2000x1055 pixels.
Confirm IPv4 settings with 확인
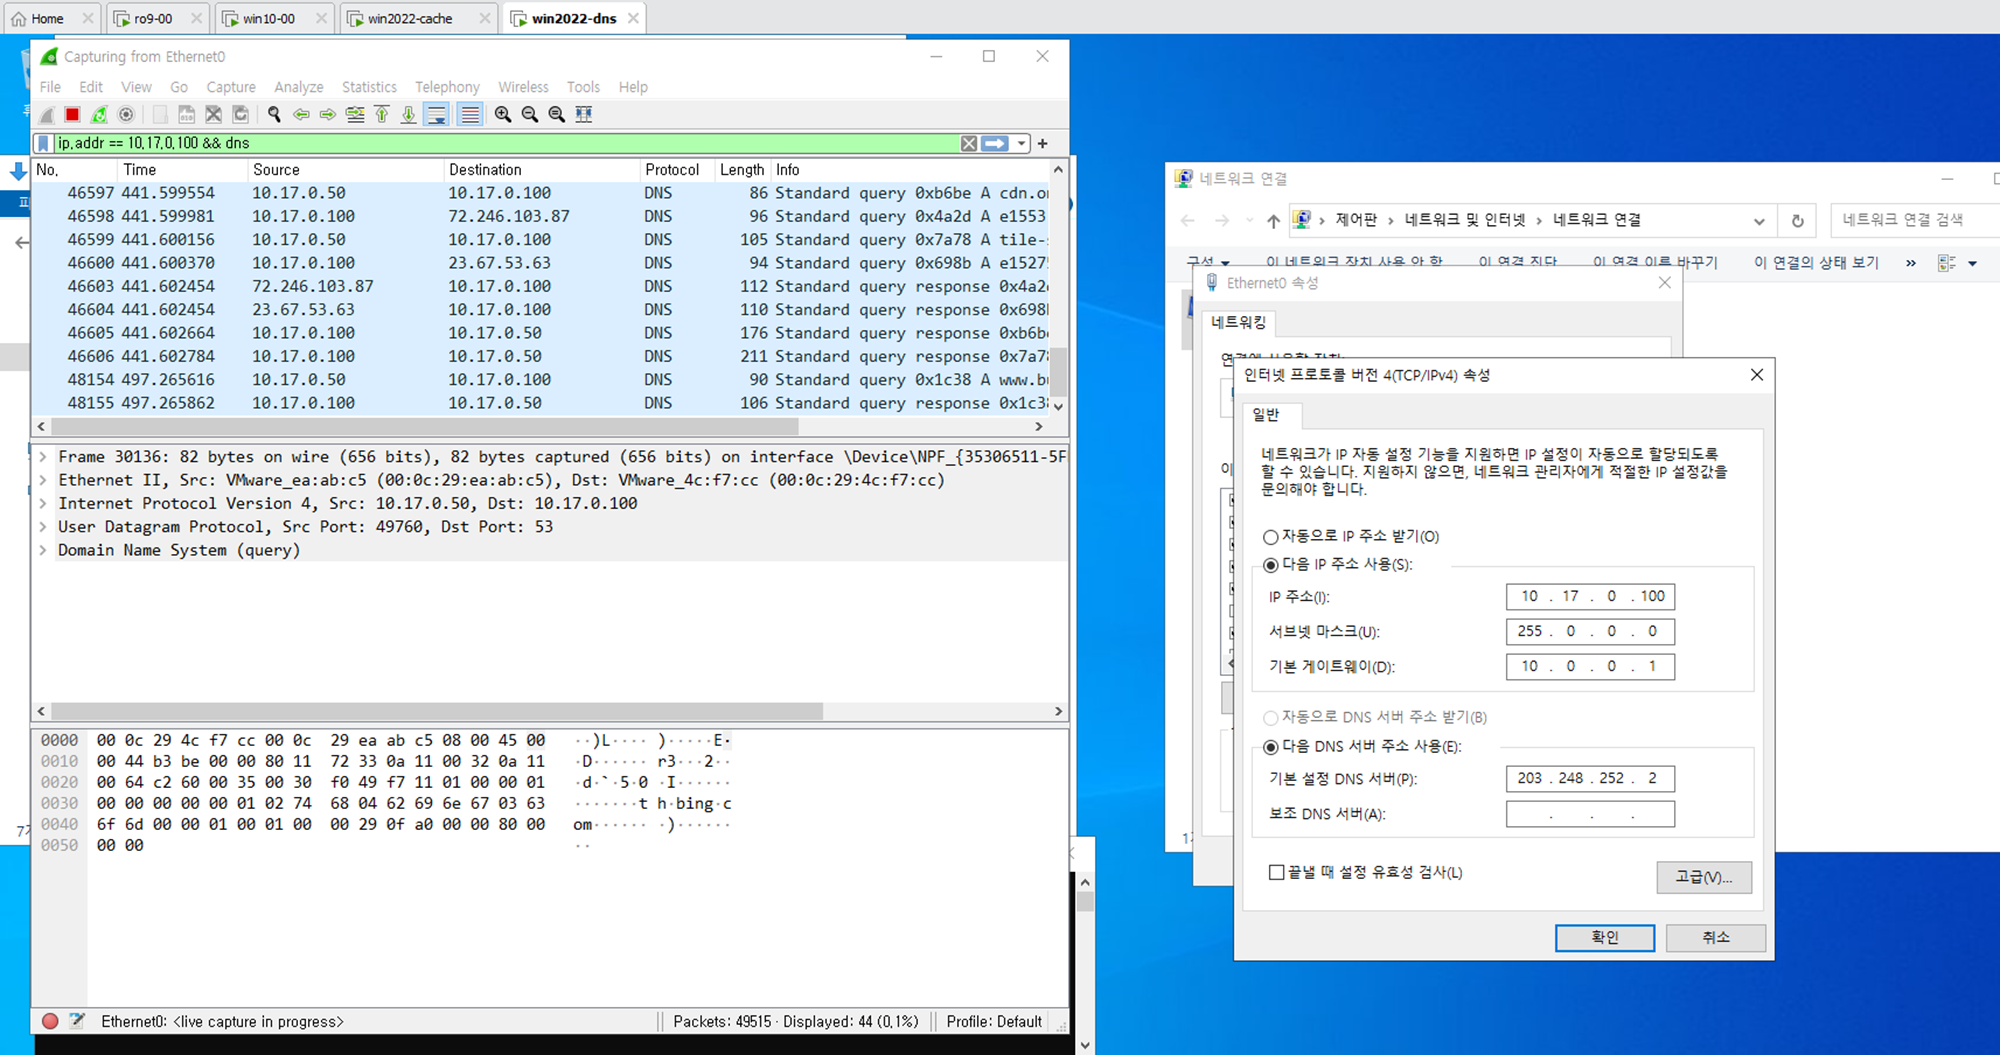coord(1605,938)
